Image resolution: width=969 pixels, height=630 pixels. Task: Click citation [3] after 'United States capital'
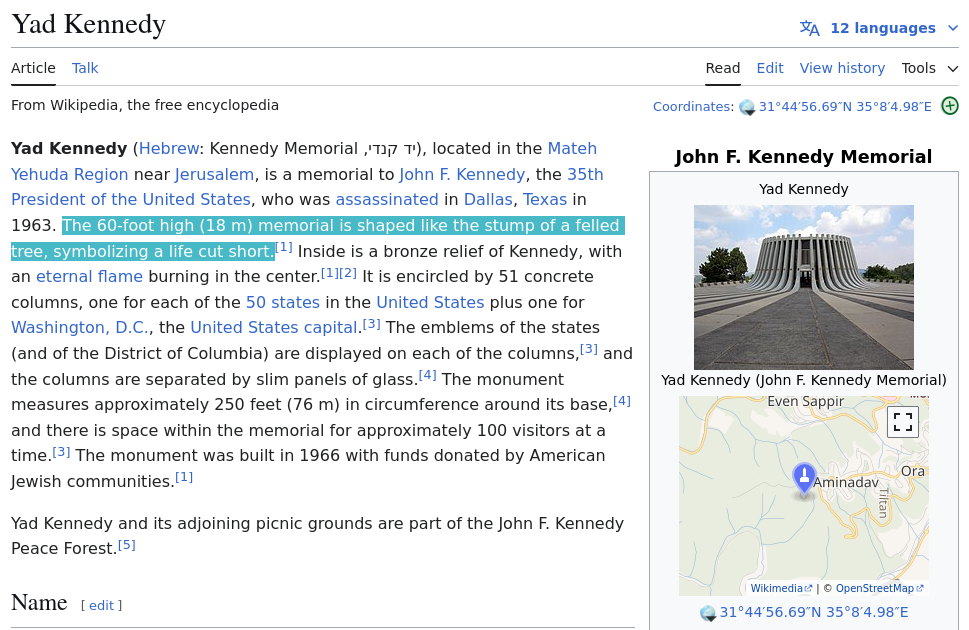[371, 323]
